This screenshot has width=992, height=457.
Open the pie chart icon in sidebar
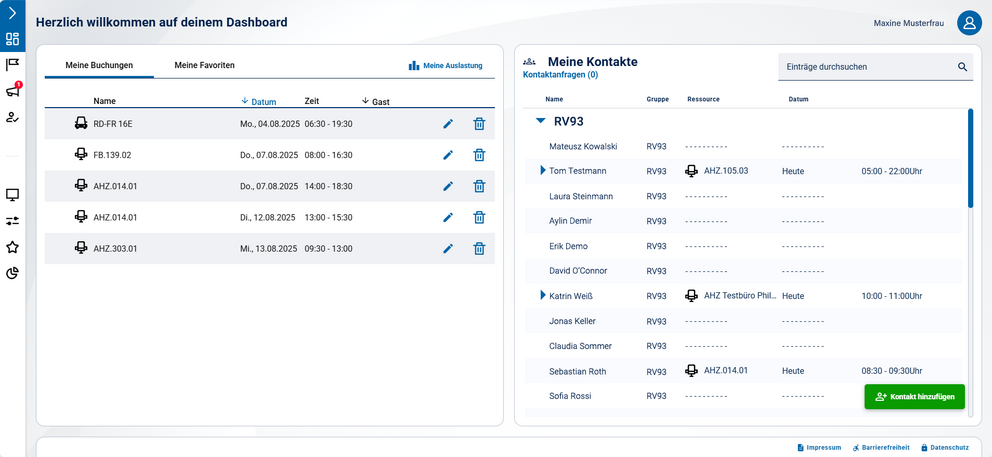[x=13, y=273]
